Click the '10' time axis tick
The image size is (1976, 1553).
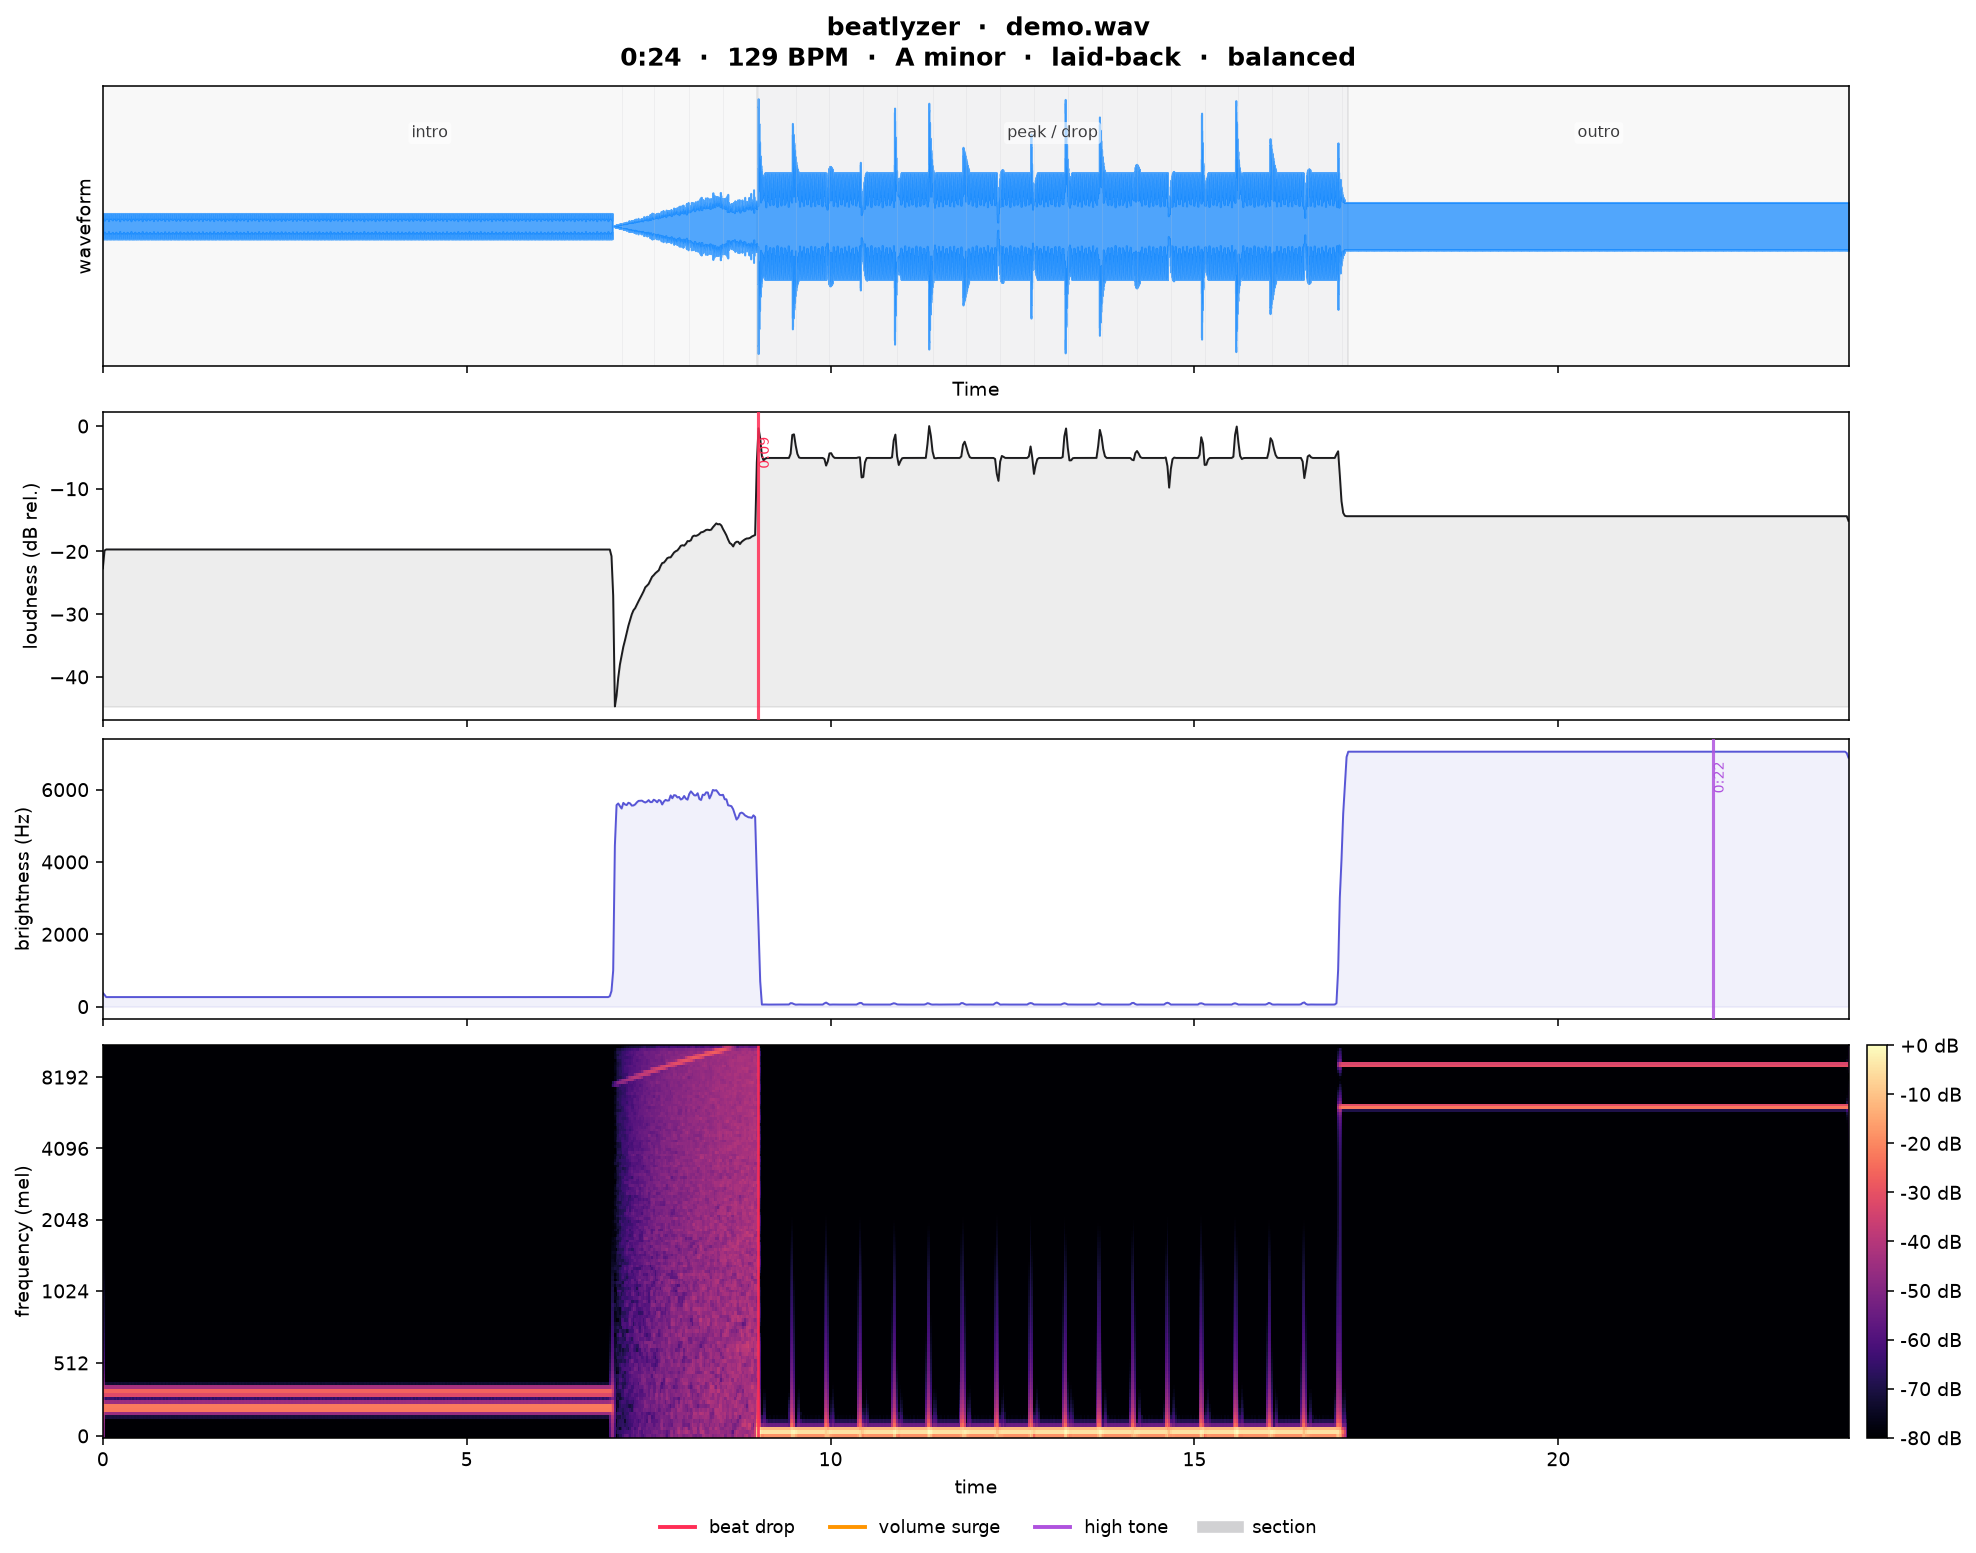[830, 1459]
